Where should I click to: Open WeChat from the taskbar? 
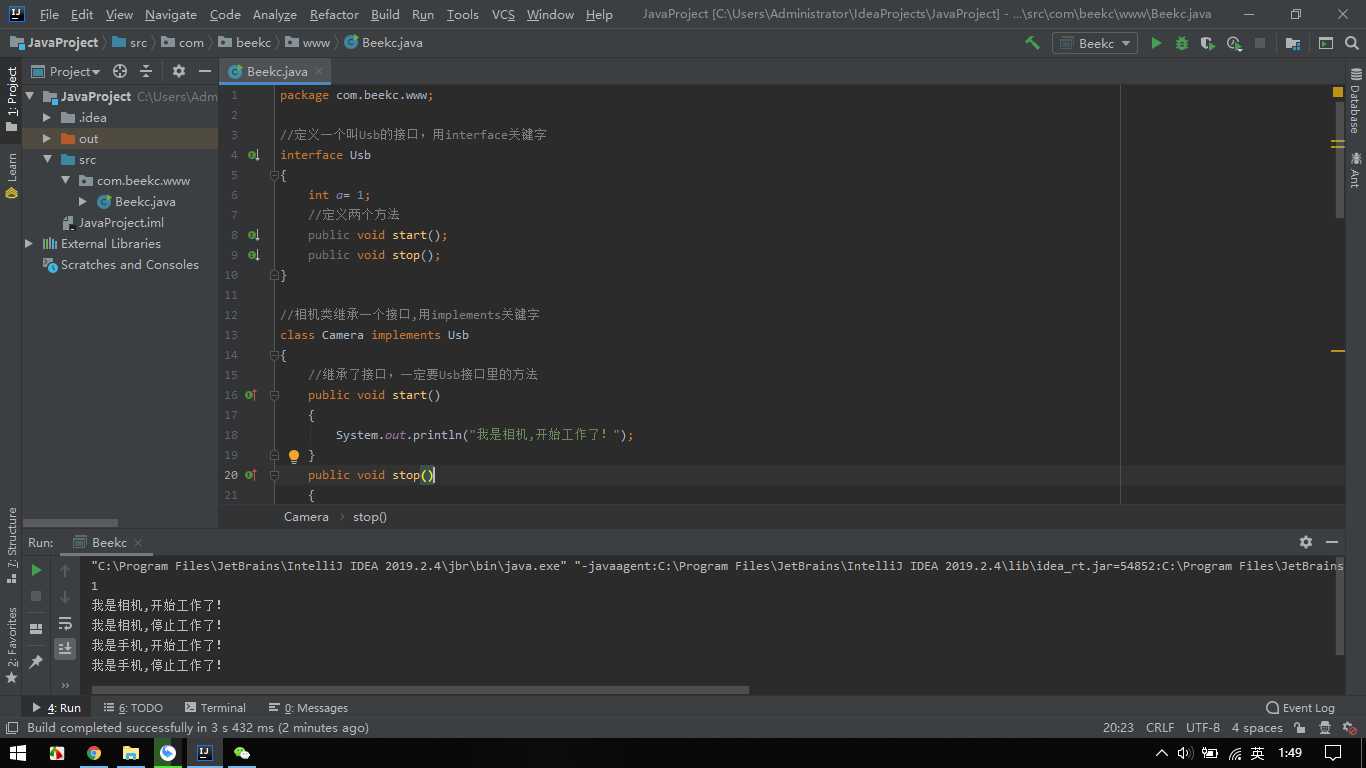[241, 753]
